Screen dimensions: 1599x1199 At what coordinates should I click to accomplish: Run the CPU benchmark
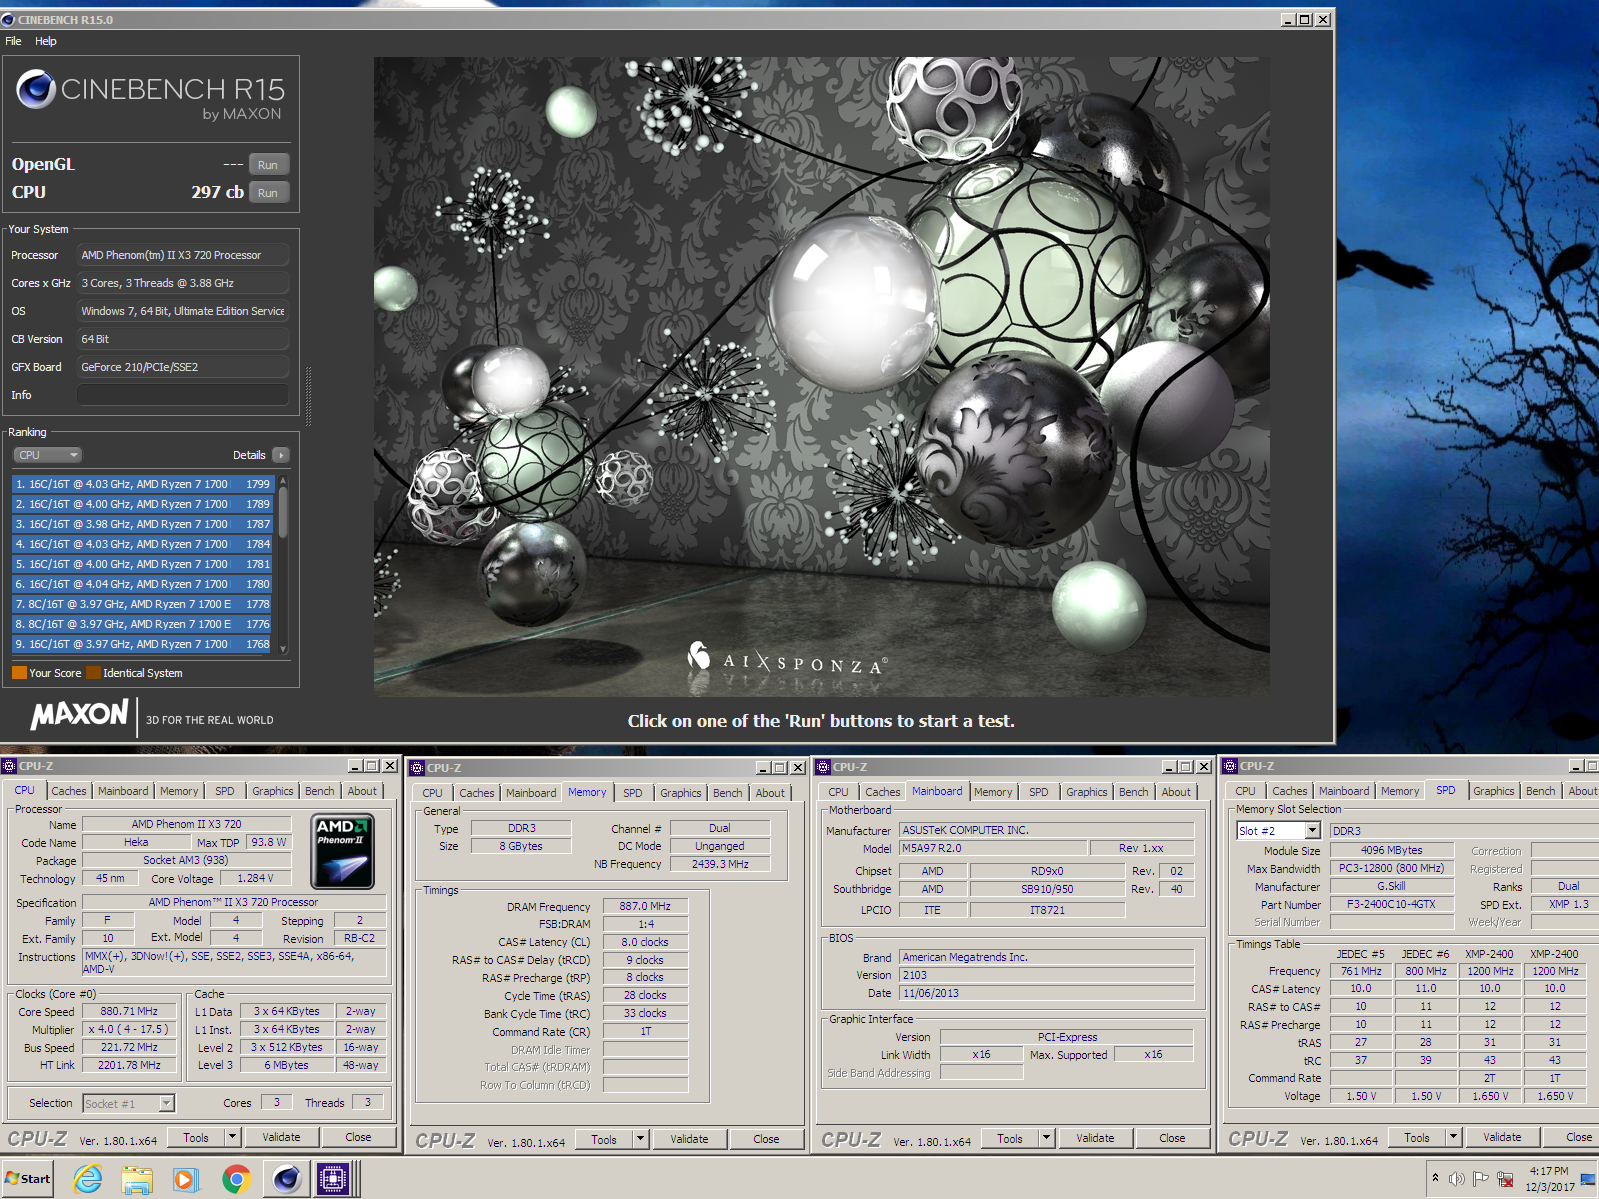[x=268, y=193]
